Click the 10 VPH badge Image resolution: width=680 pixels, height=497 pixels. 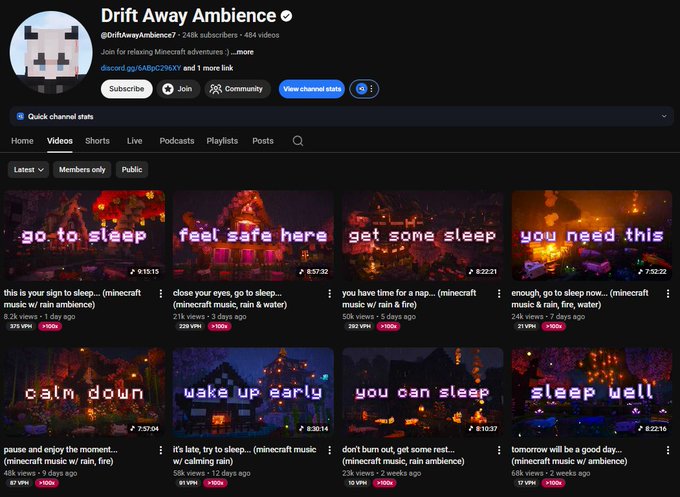coord(357,483)
